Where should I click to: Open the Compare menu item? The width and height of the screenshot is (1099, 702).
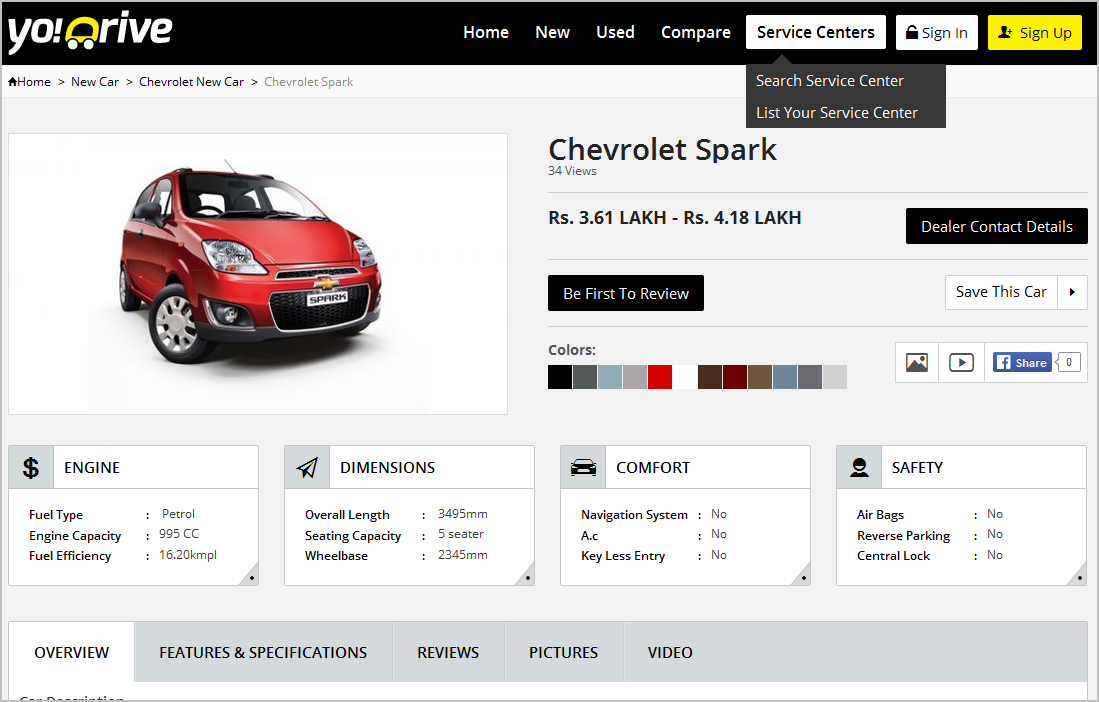[696, 32]
